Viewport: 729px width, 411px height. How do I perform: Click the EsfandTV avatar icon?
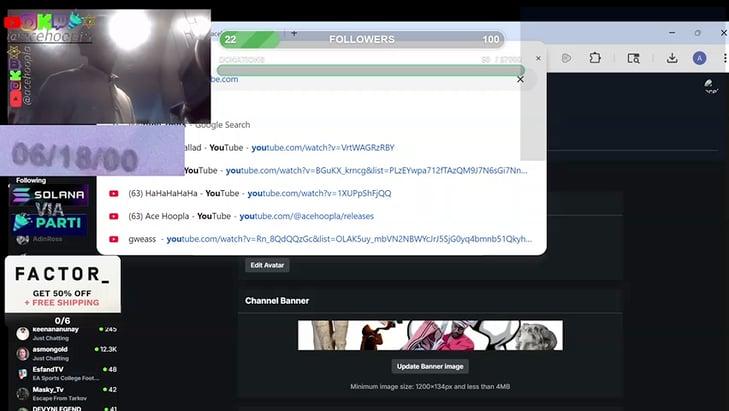(22, 374)
